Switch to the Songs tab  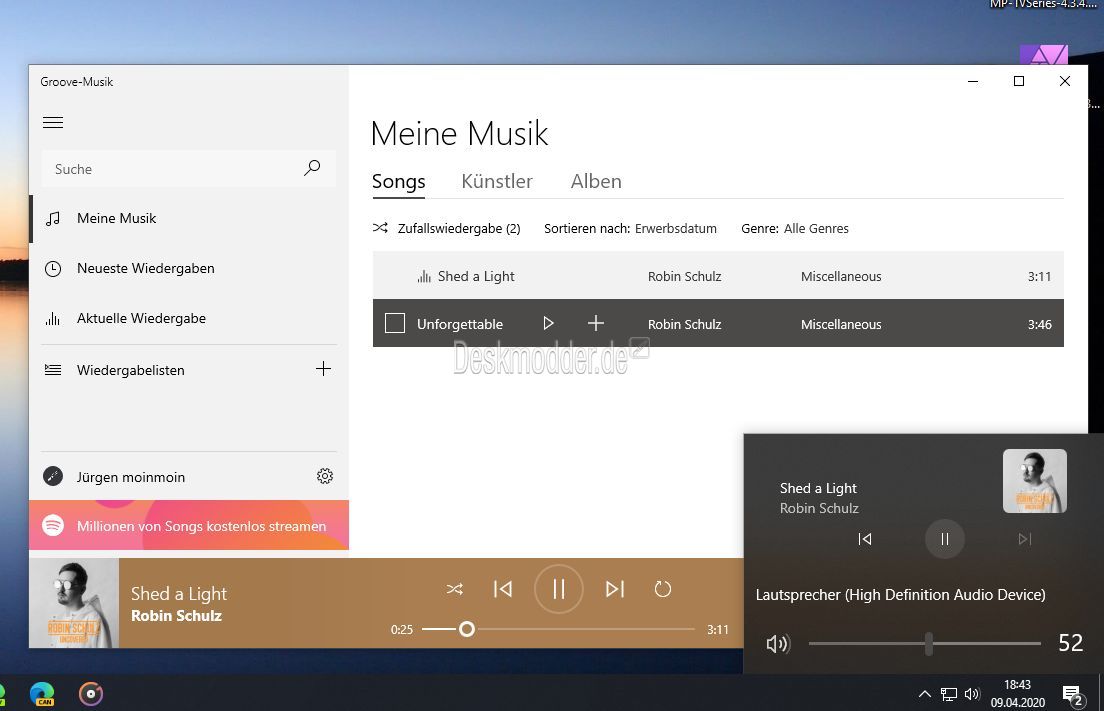coord(399,182)
